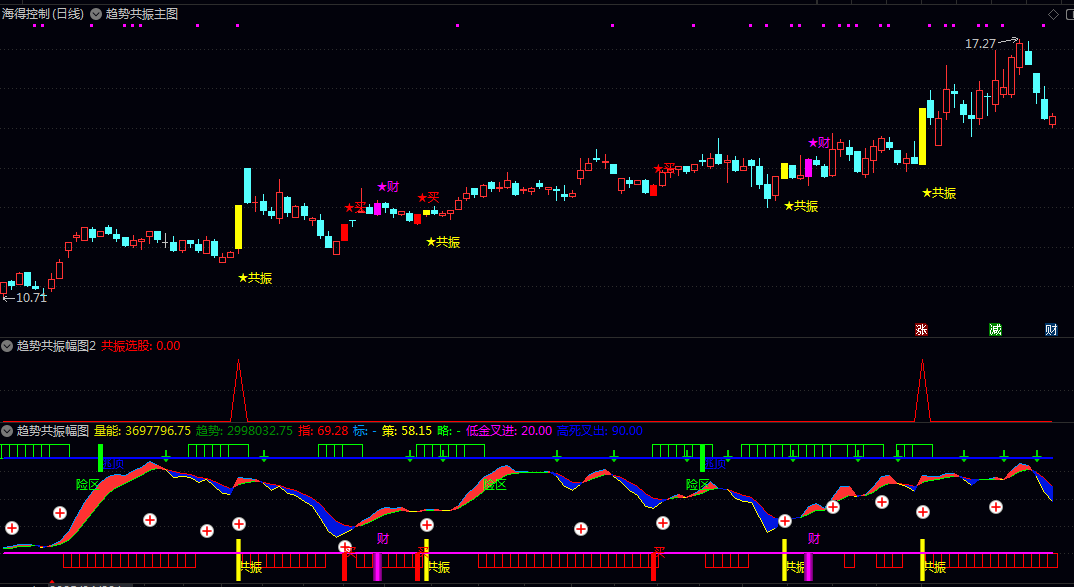Click the diamond icon at top right

(1053, 14)
